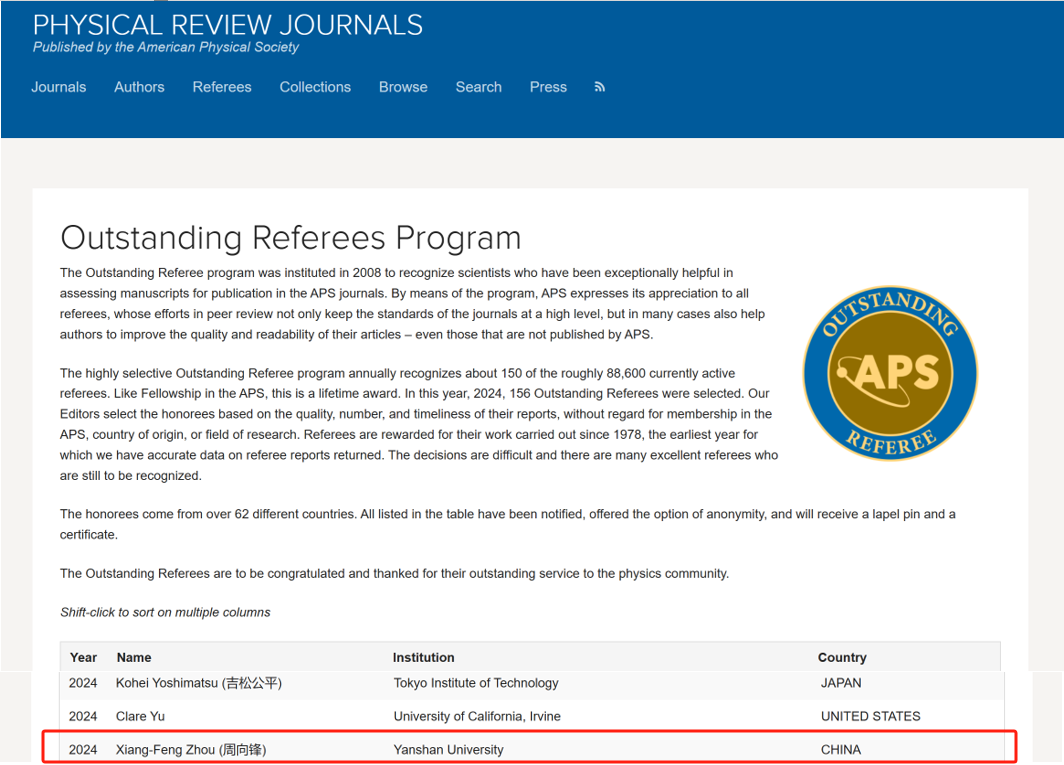
Task: Sort by the Institution column header
Action: pos(423,657)
